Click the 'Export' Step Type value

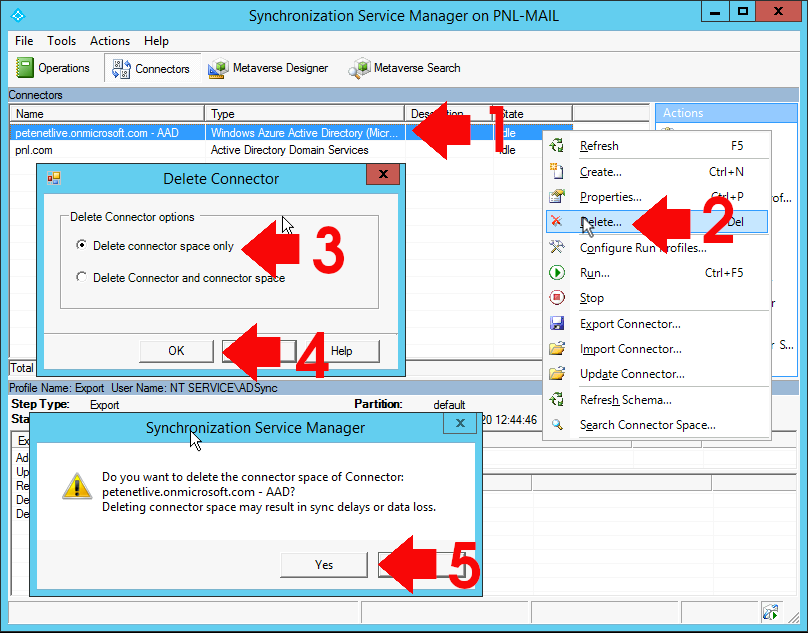coord(105,405)
